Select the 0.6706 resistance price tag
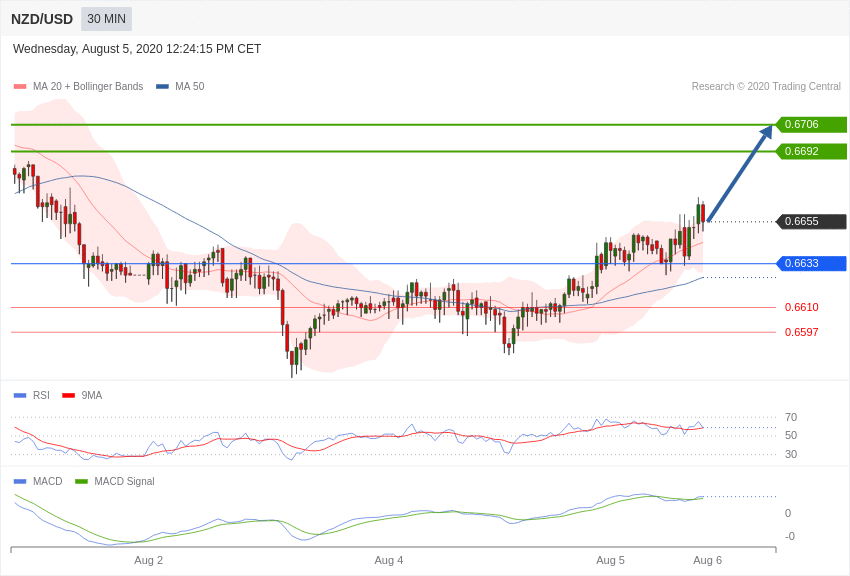 (x=811, y=124)
